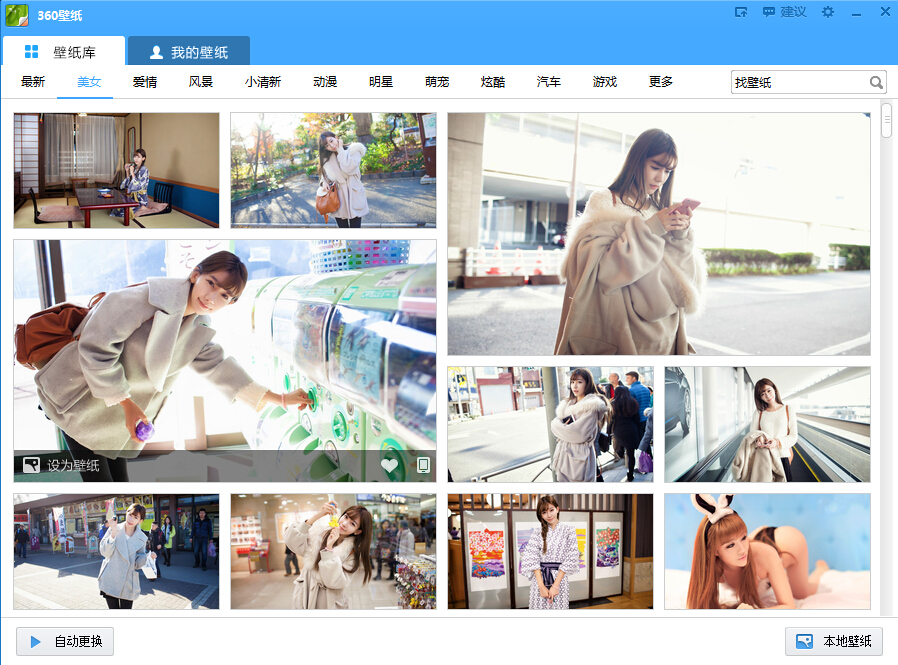Click the mini-window icon in title bar

pos(741,12)
